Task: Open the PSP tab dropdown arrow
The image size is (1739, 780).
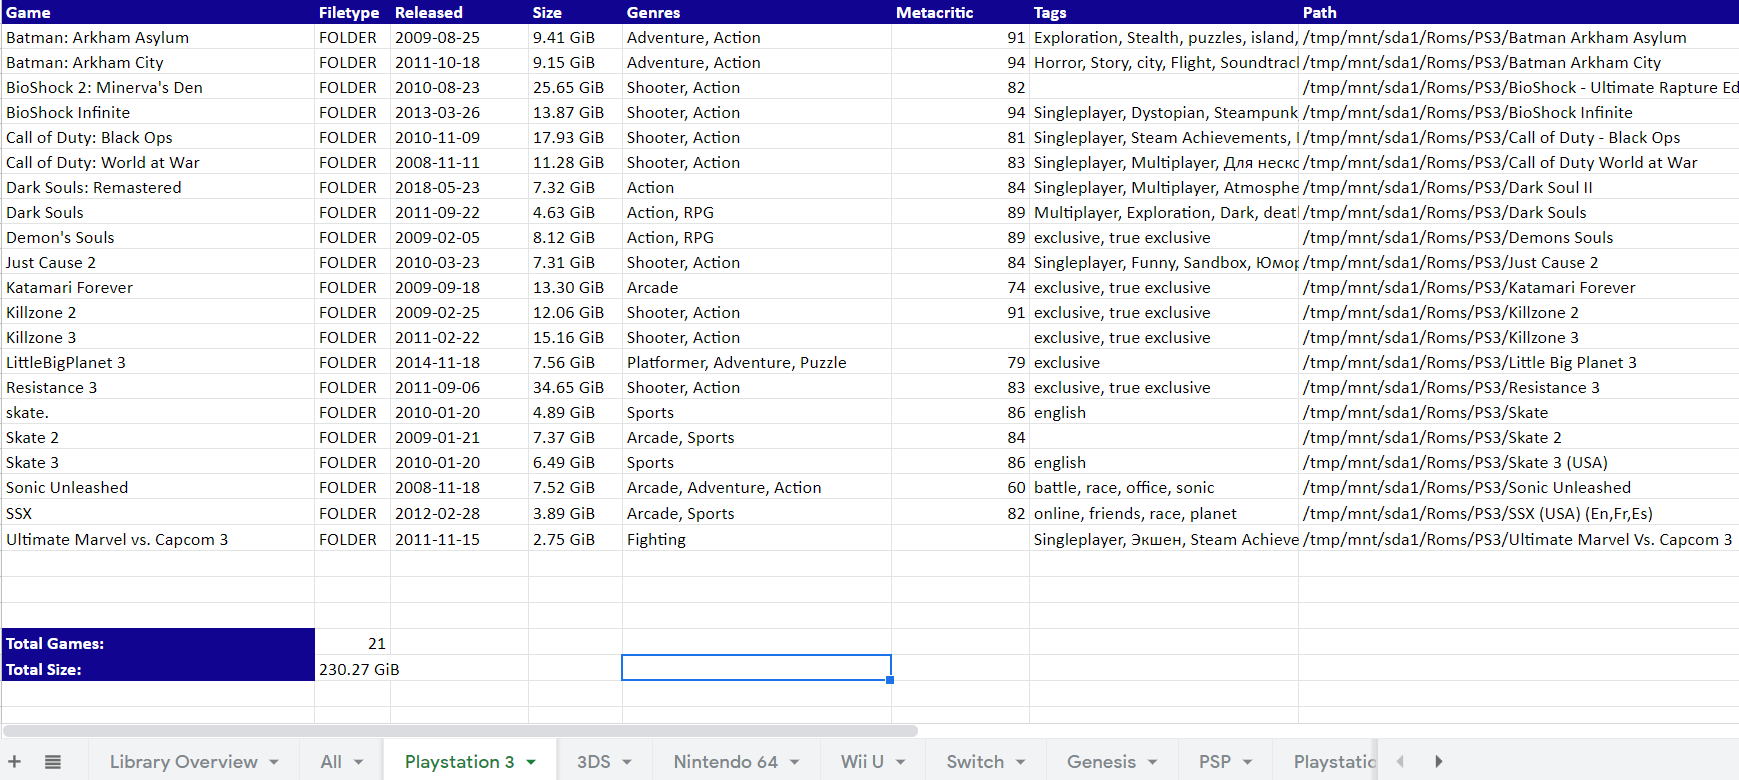Action: [1248, 762]
